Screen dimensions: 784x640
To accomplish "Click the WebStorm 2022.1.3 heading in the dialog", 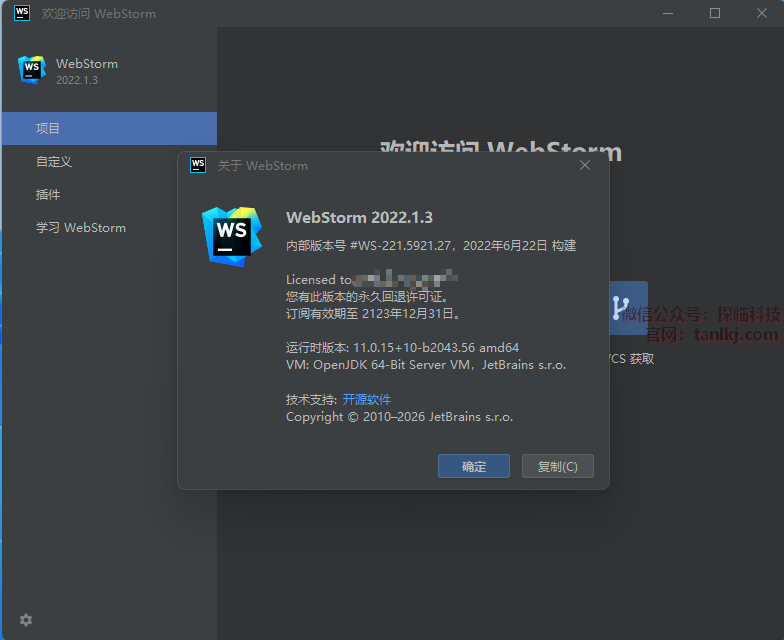I will tap(359, 218).
